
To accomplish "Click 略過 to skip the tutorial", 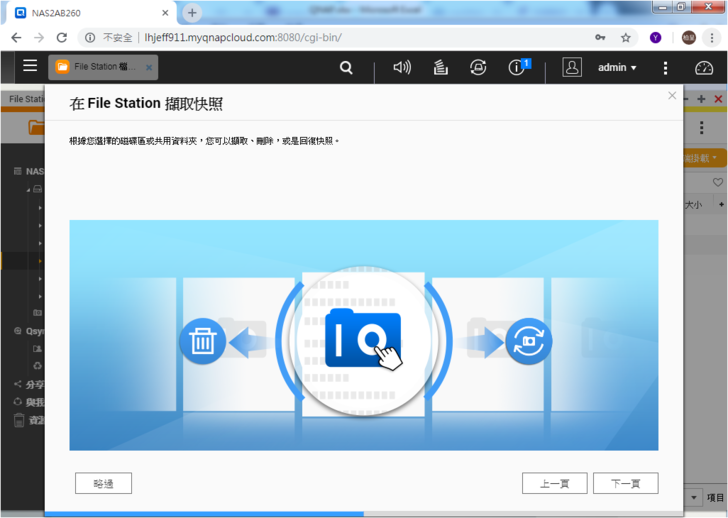I will click(103, 483).
